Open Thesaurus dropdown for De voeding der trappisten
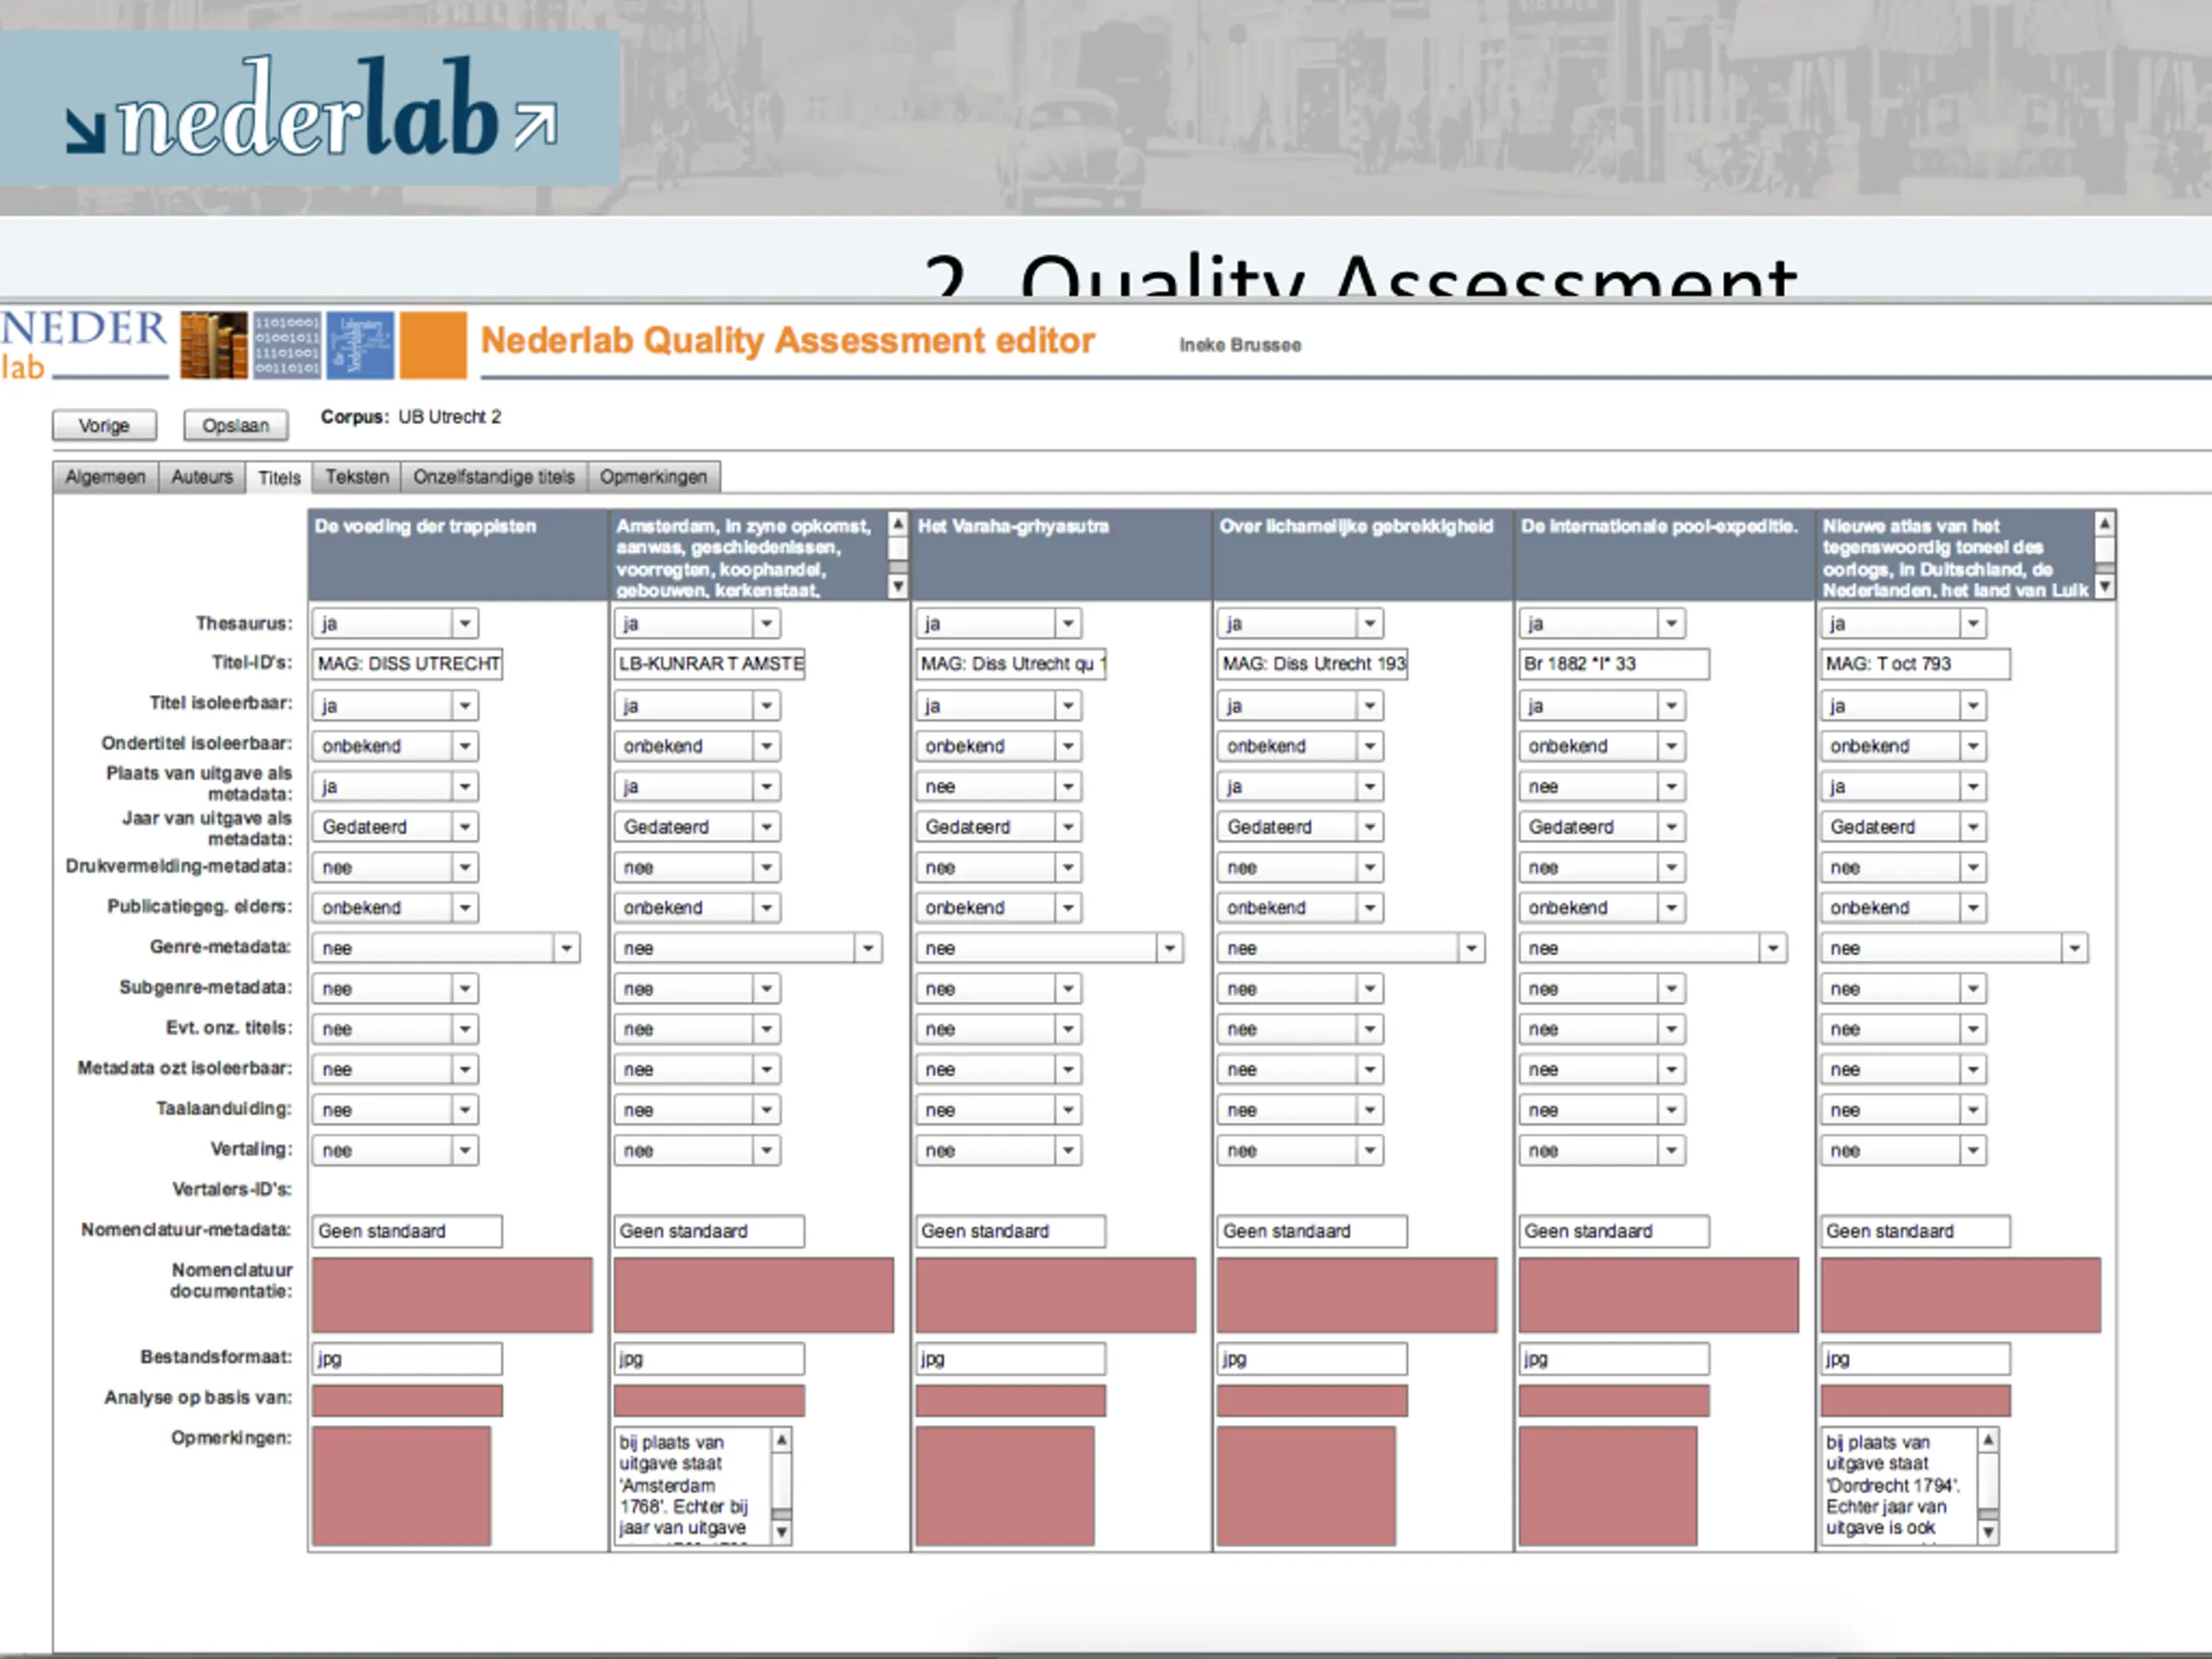The height and width of the screenshot is (1659, 2212). click(x=395, y=624)
